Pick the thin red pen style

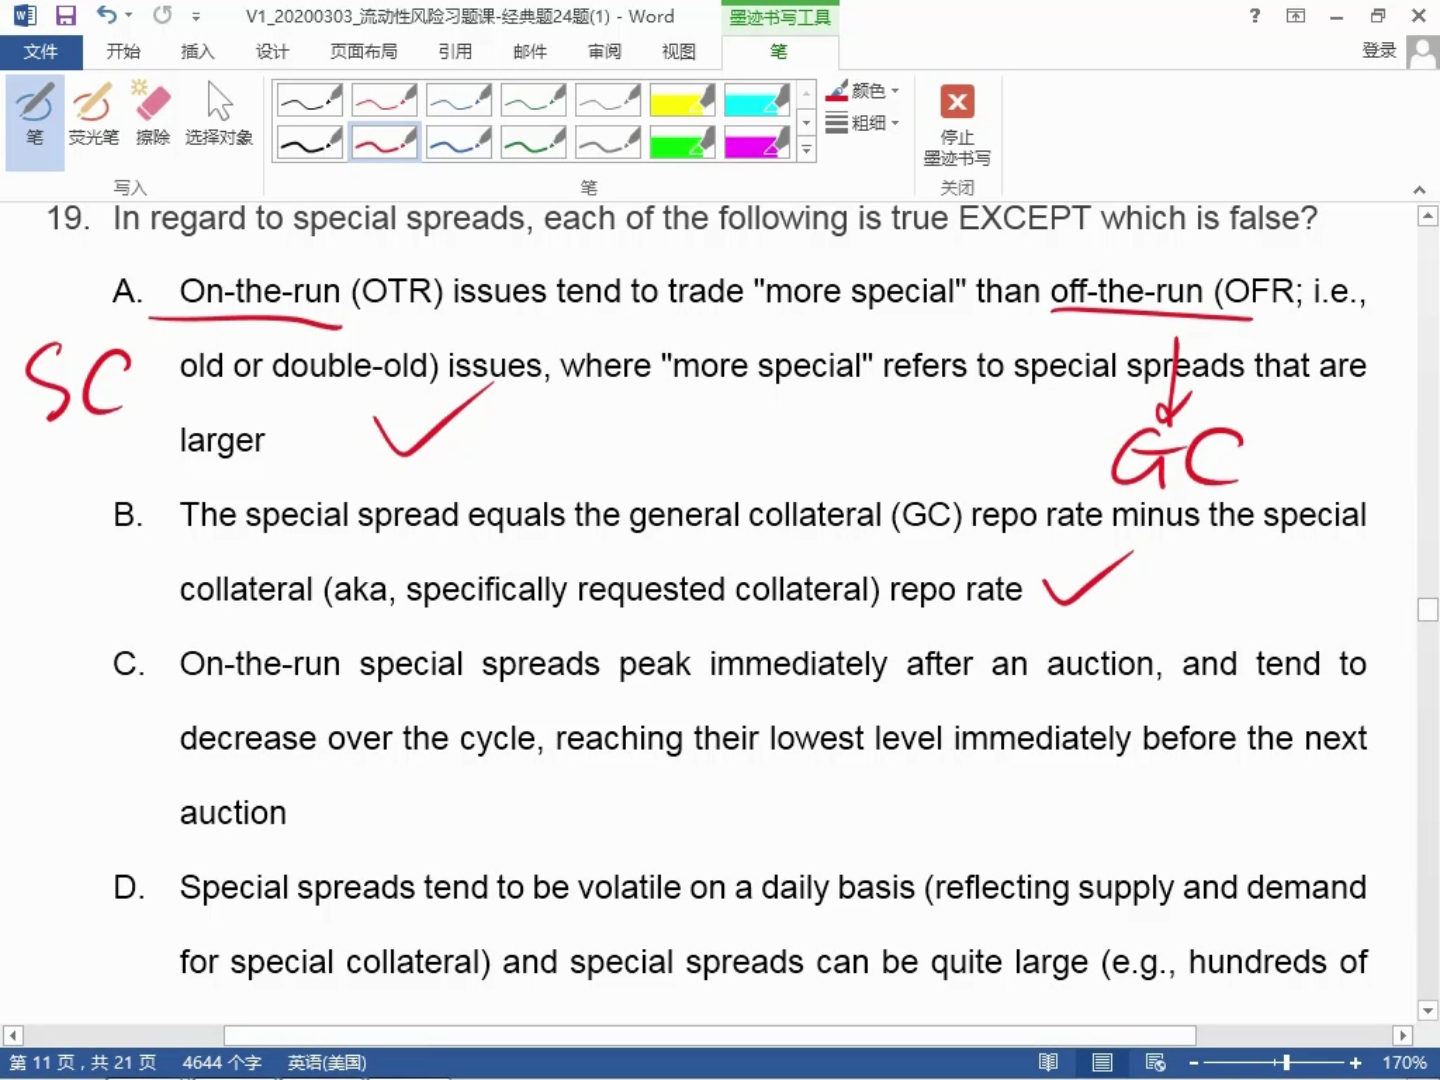384,100
